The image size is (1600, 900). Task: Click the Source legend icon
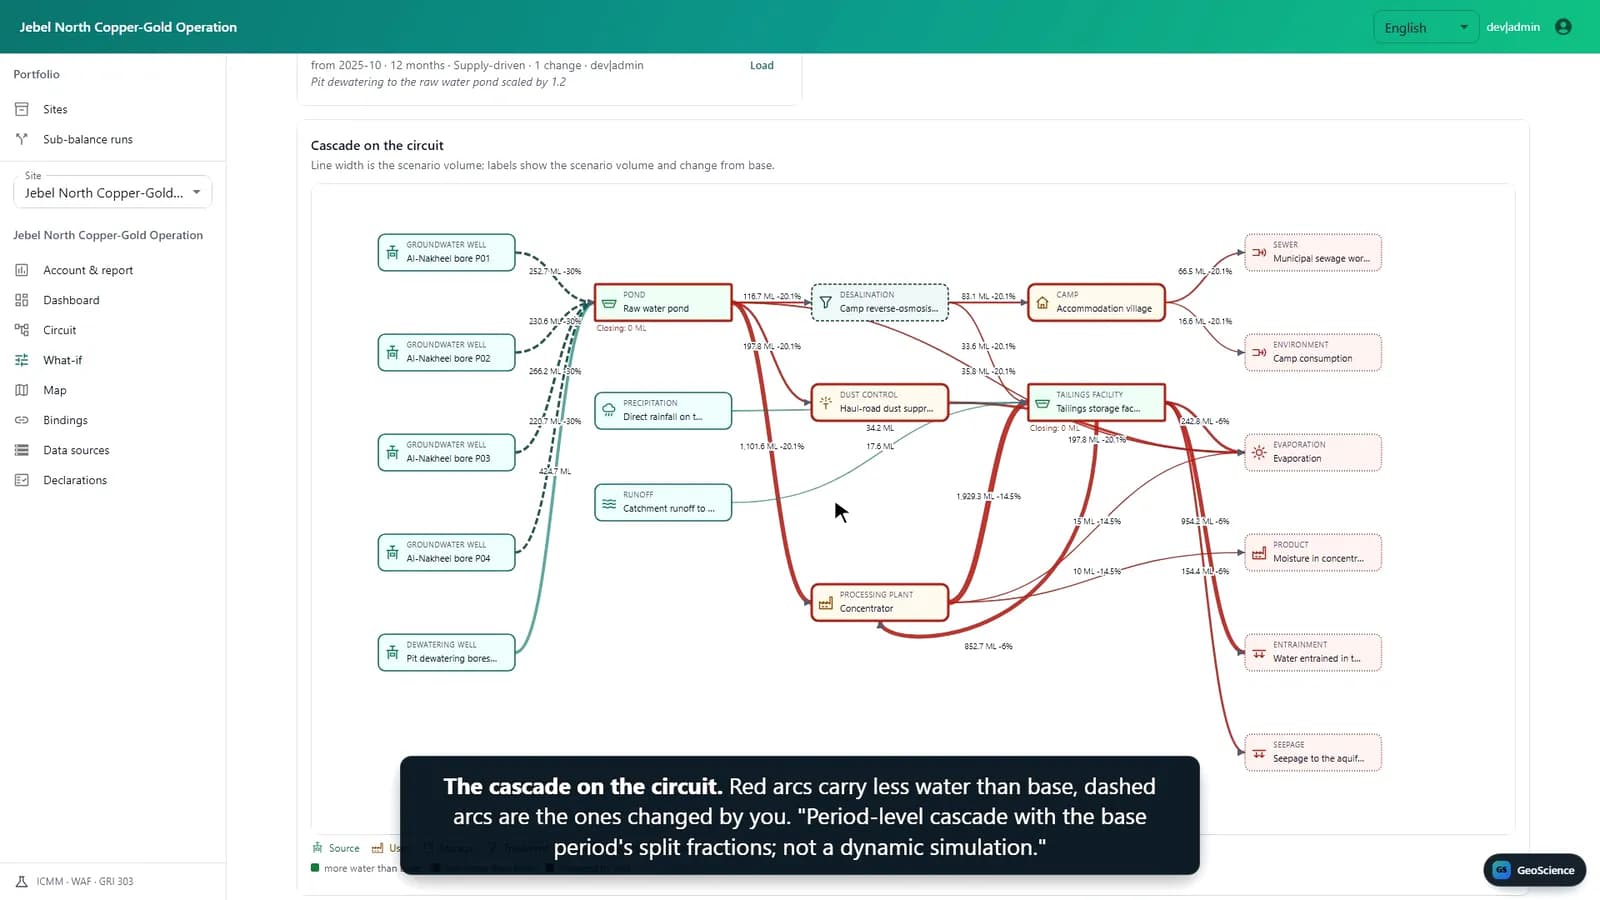[318, 848]
